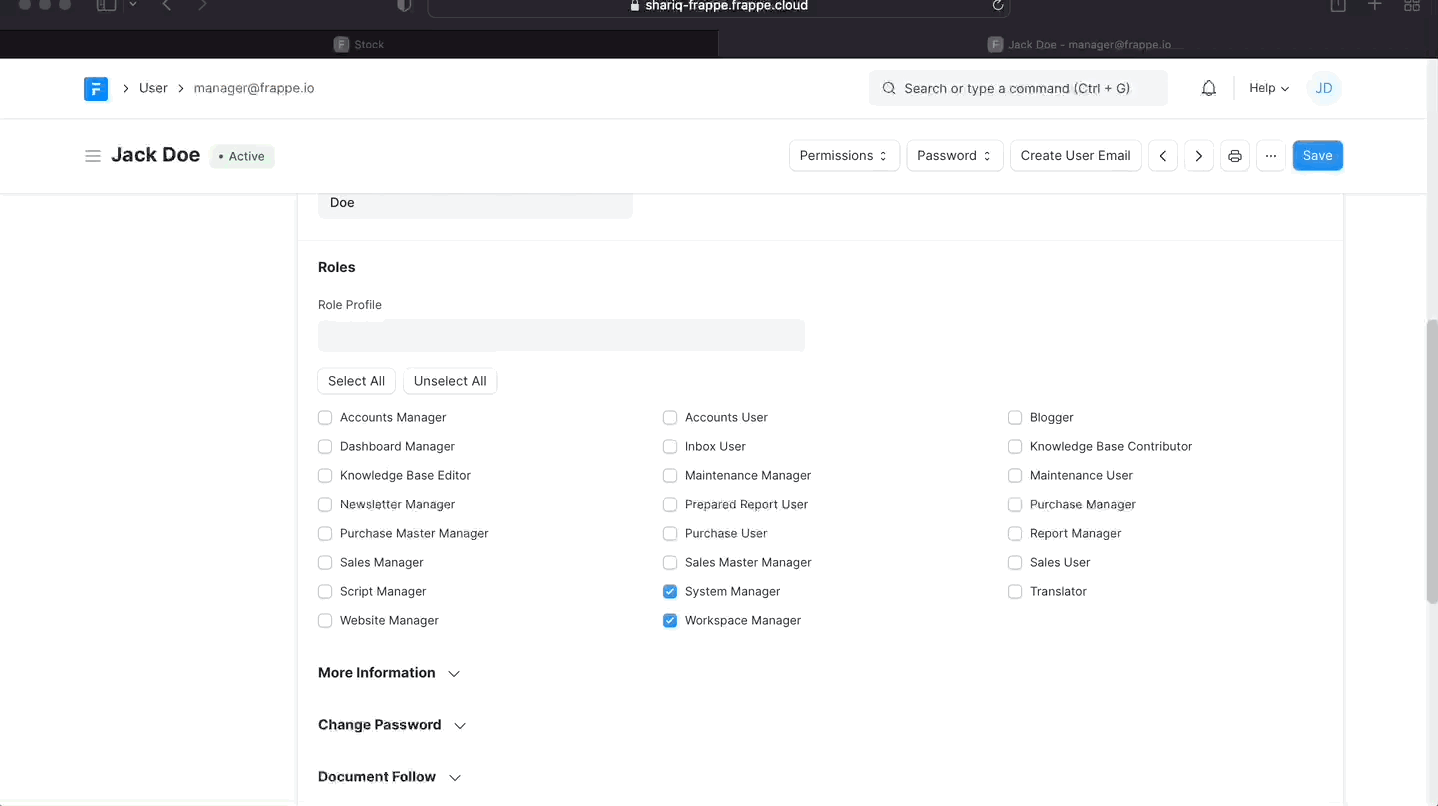Open the notifications bell icon
Image resolution: width=1438 pixels, height=806 pixels.
[1209, 89]
